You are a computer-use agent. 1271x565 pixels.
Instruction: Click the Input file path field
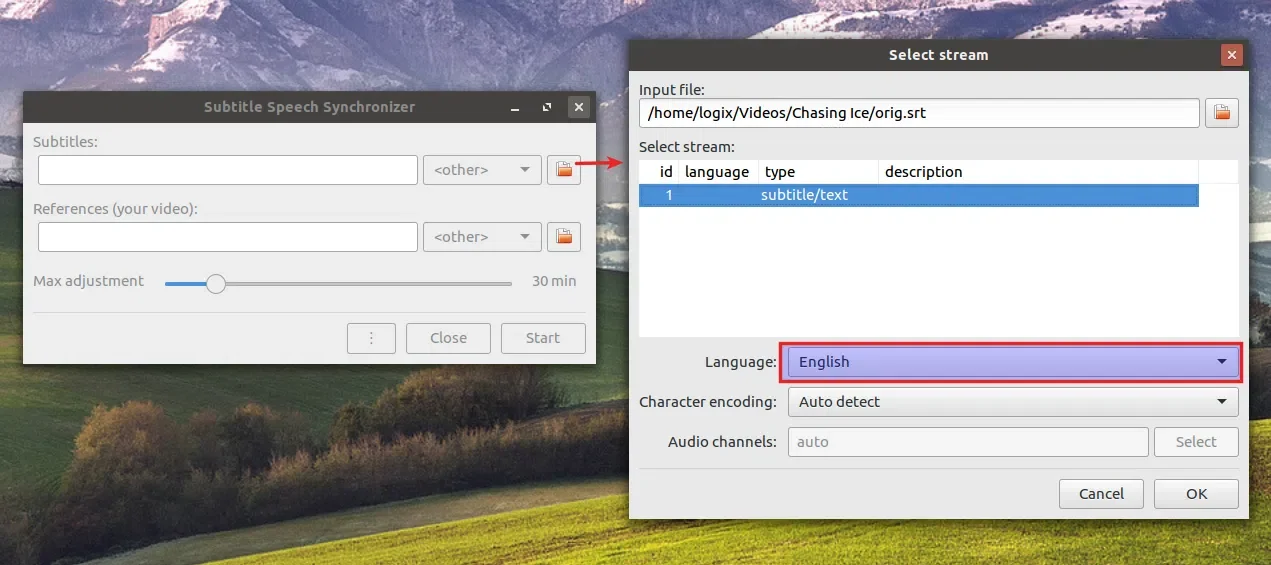click(919, 113)
